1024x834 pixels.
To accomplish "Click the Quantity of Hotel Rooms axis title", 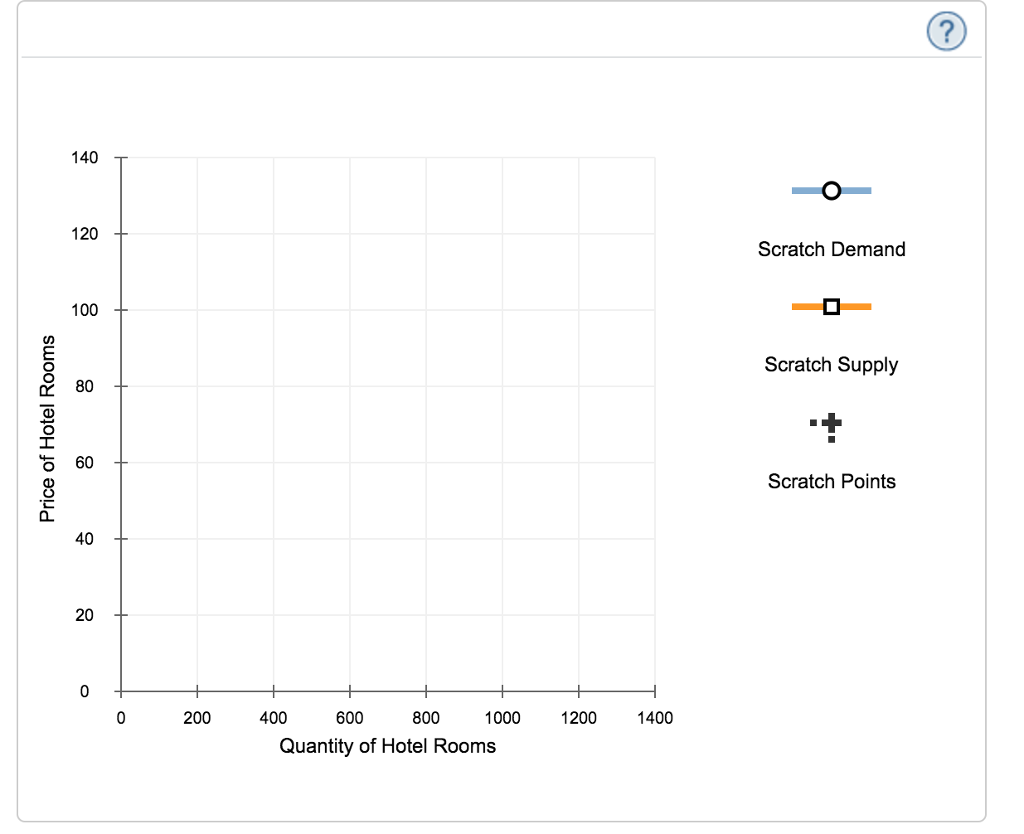I will tap(387, 746).
